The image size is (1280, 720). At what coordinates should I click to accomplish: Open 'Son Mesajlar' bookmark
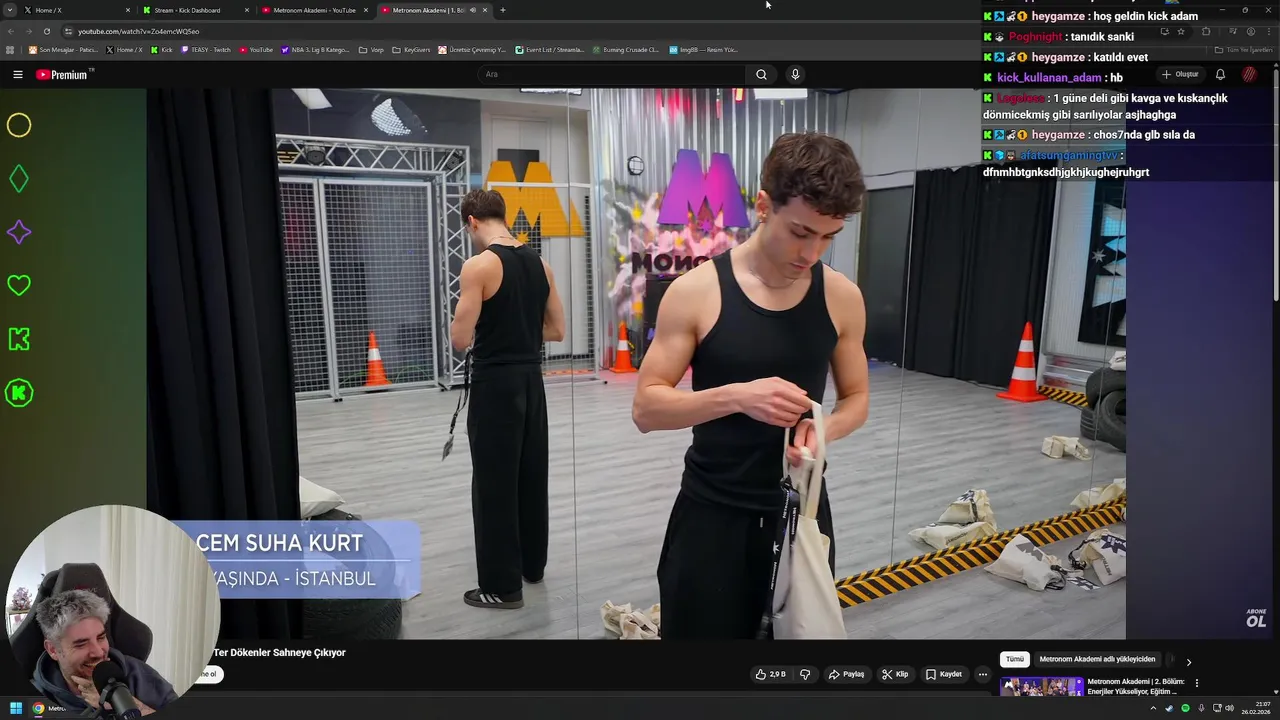63,49
